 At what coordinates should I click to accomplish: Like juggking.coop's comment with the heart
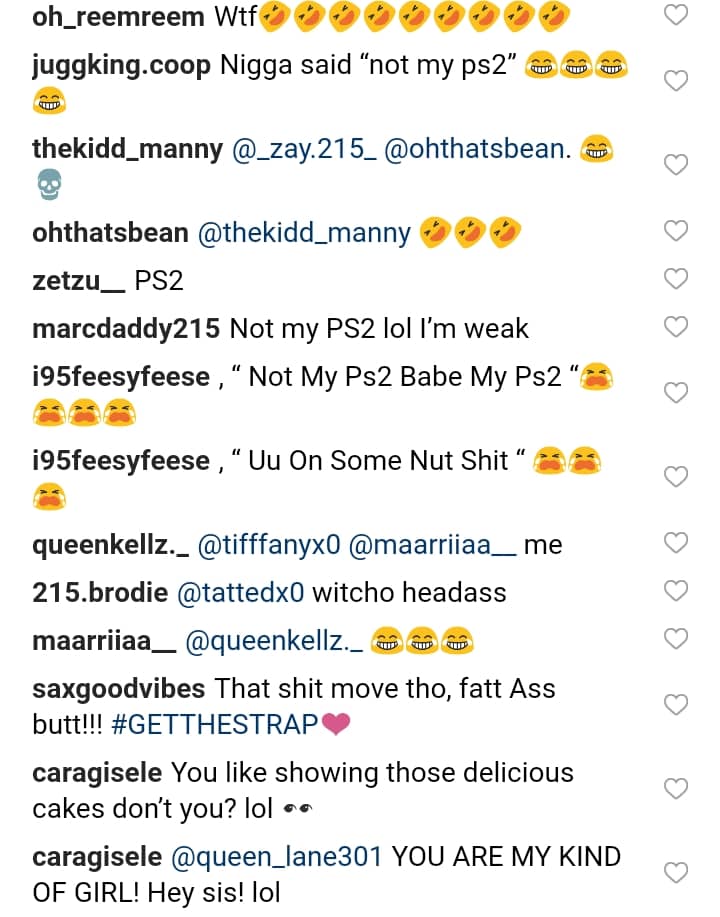coord(677,81)
